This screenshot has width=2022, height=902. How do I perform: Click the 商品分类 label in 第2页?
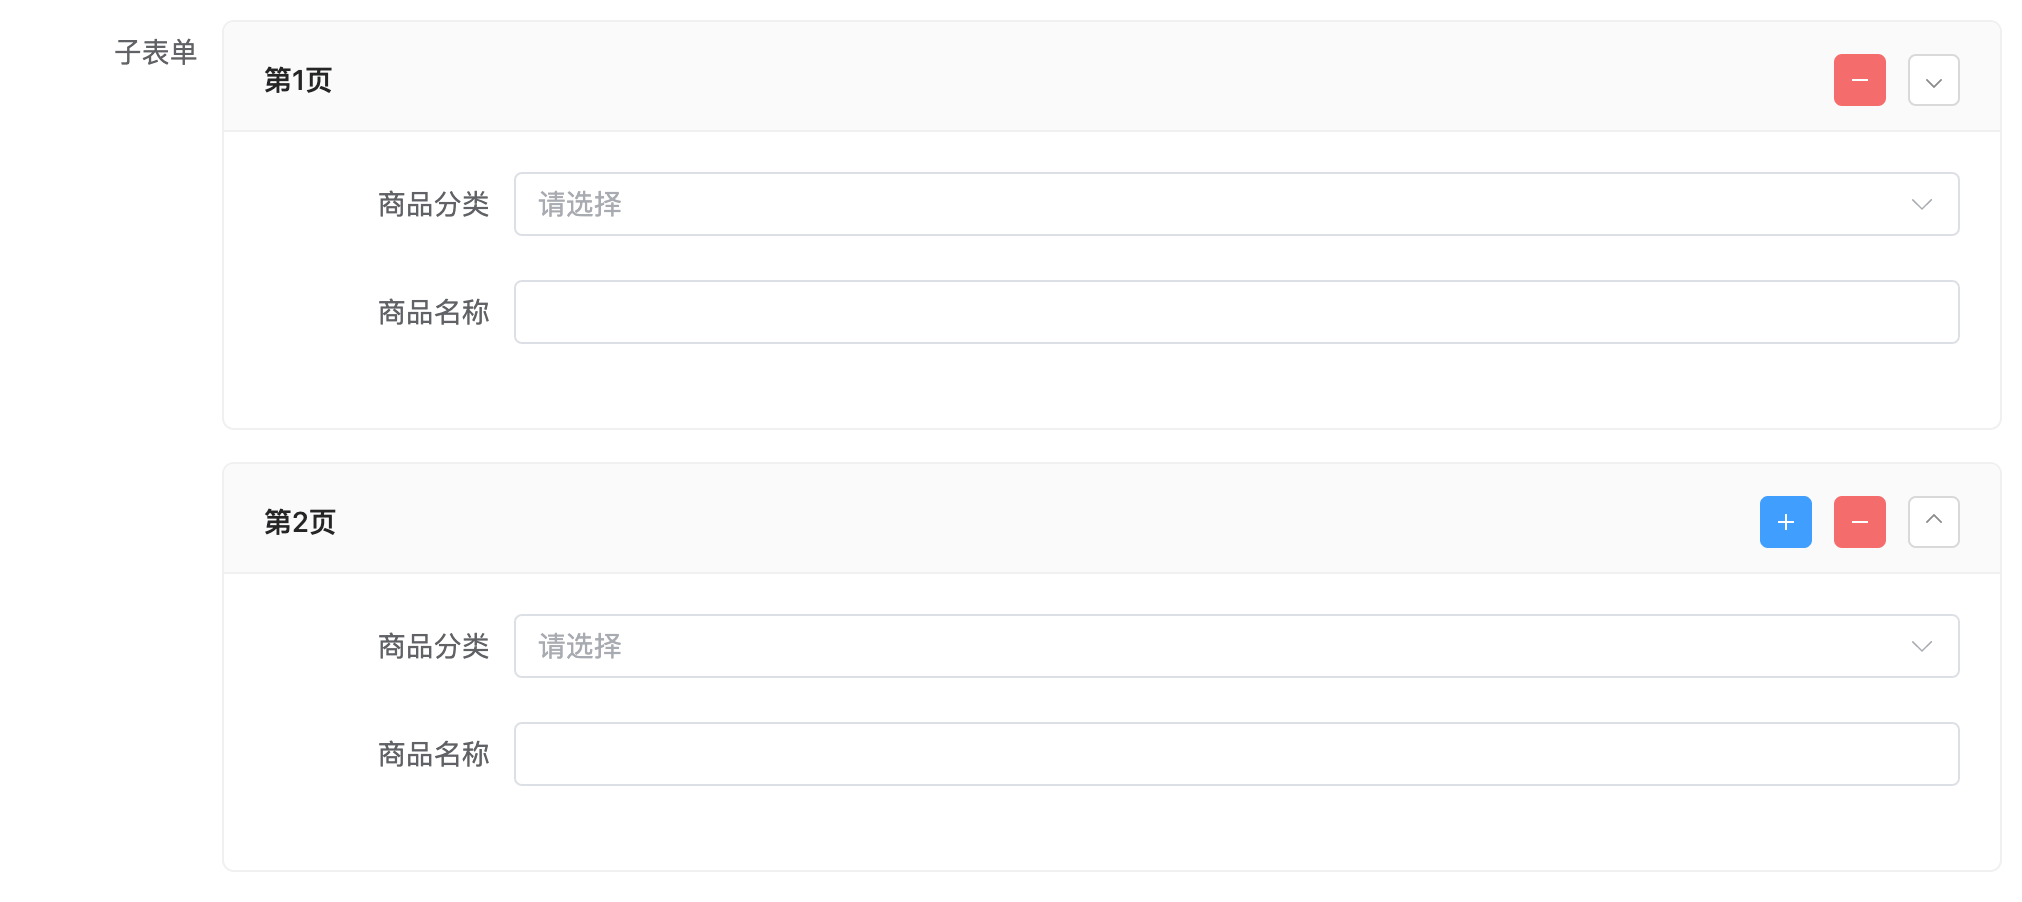point(433,646)
